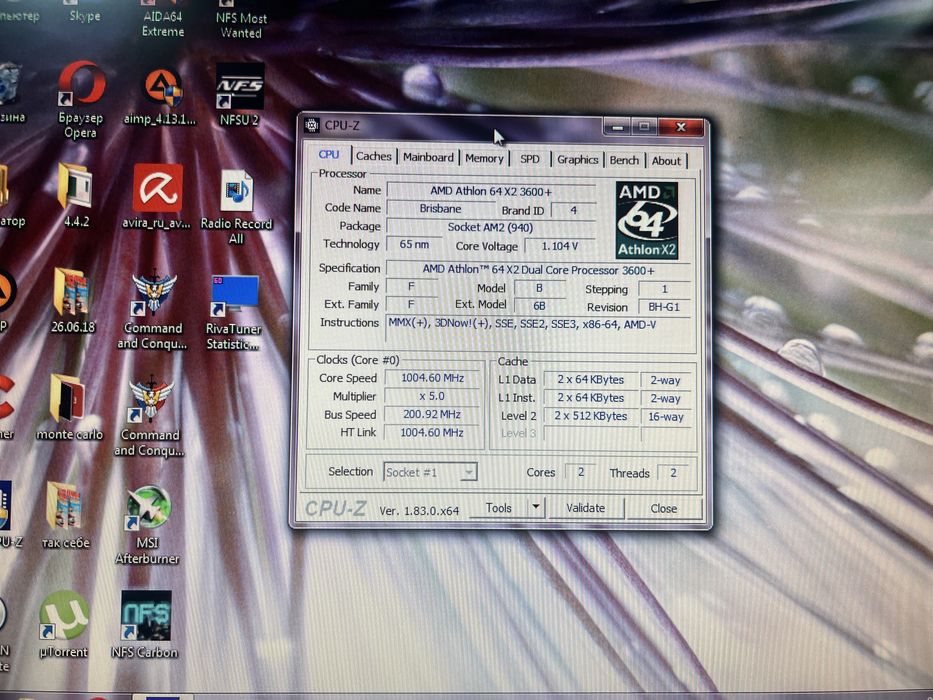933x700 pixels.
Task: Close CPU-Z with the red X
Action: point(681,127)
